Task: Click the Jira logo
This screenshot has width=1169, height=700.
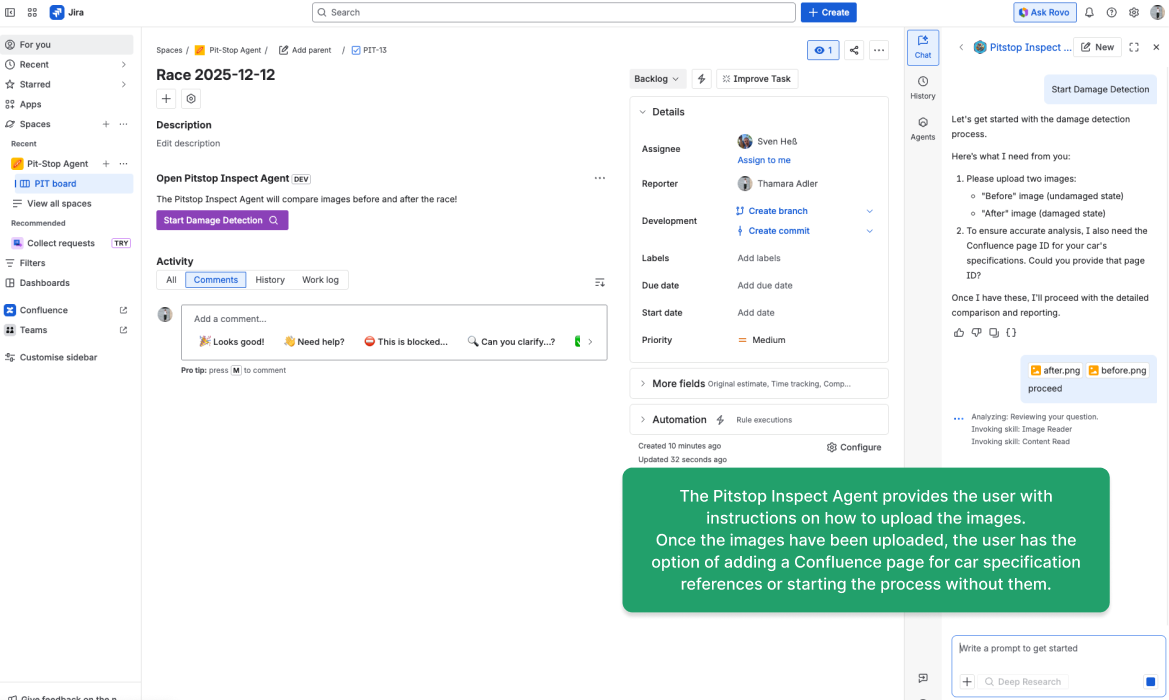Action: point(67,13)
